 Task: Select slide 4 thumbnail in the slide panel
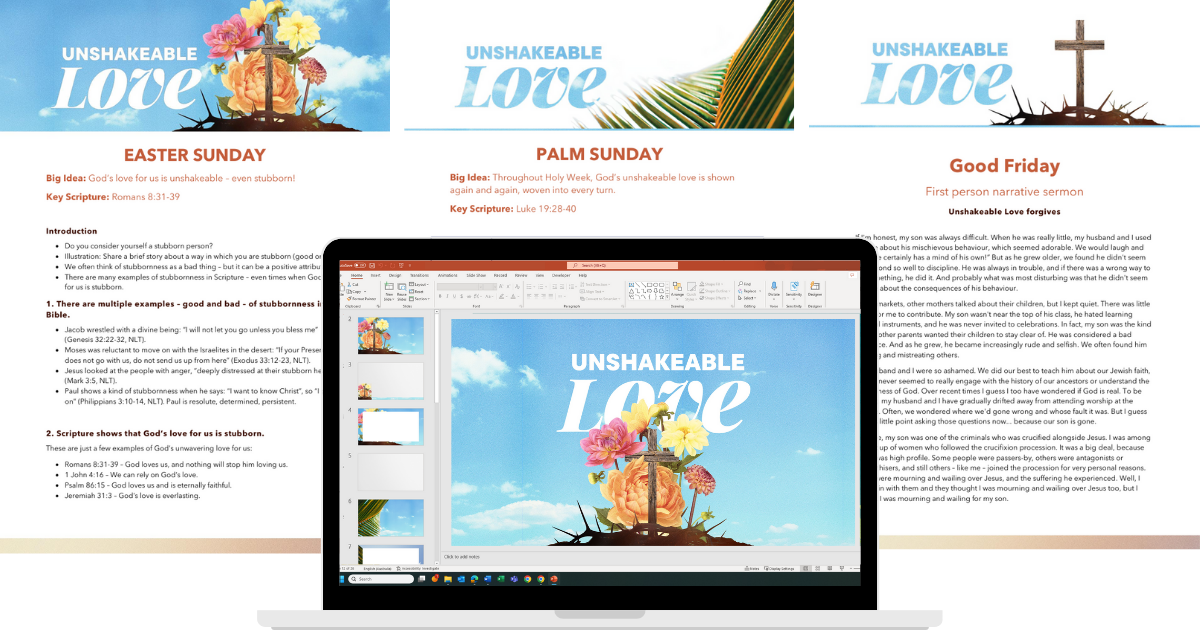click(390, 427)
